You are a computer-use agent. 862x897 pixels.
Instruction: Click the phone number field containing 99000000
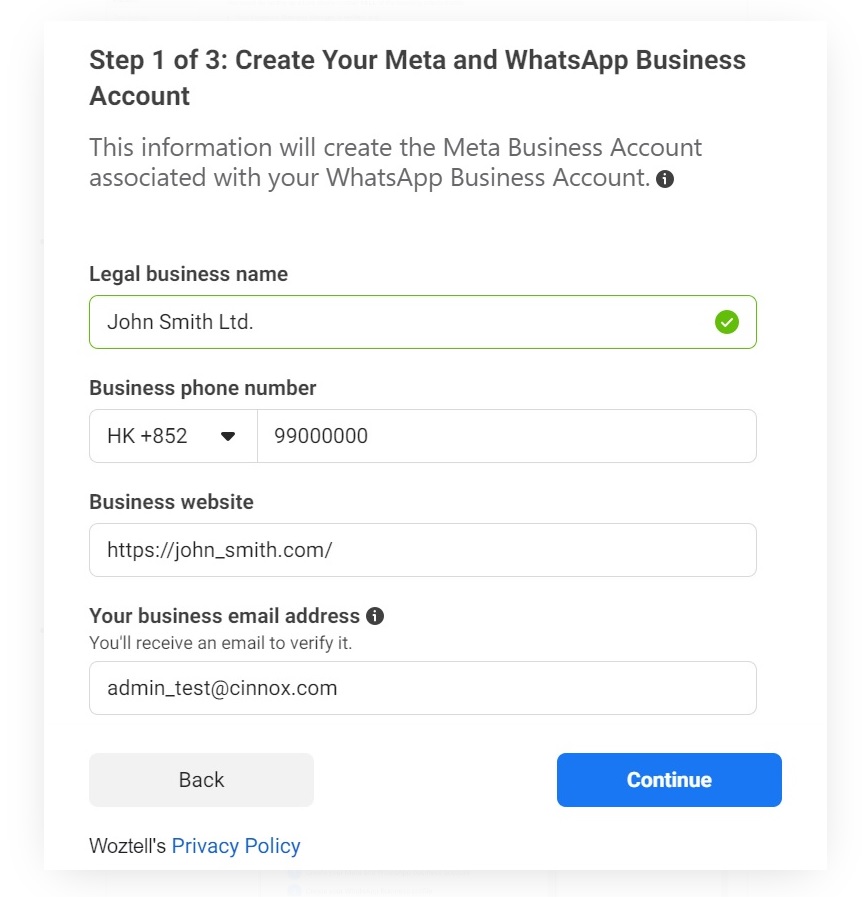pos(506,436)
